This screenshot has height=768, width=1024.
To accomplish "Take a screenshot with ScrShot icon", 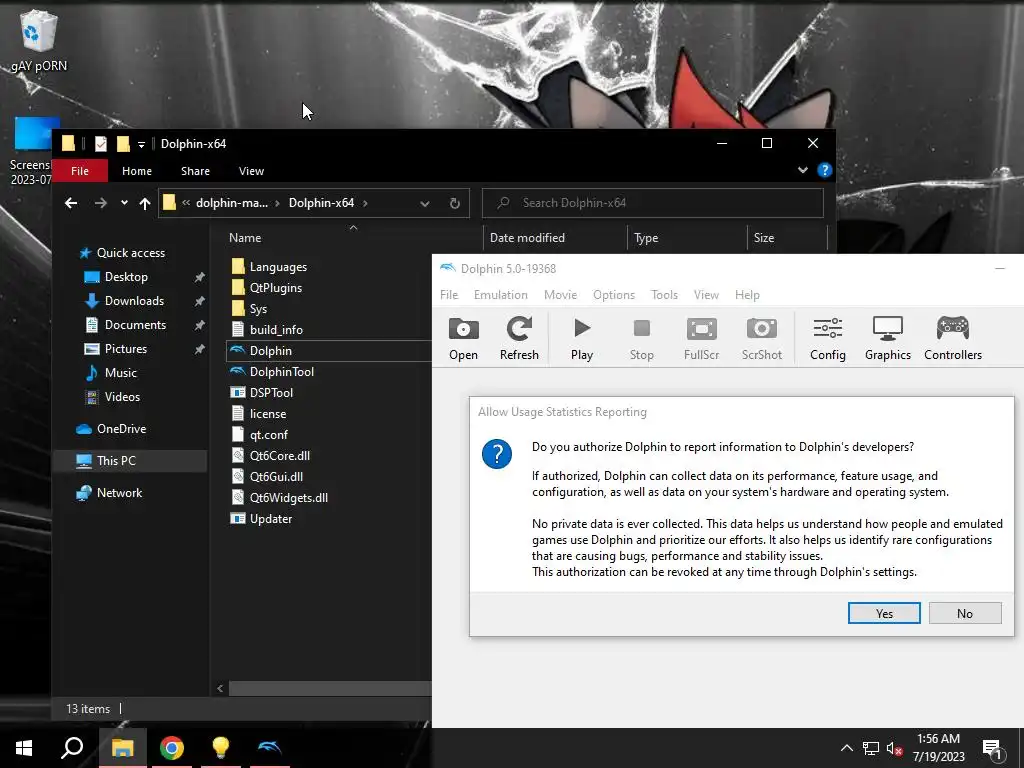I will pos(761,339).
